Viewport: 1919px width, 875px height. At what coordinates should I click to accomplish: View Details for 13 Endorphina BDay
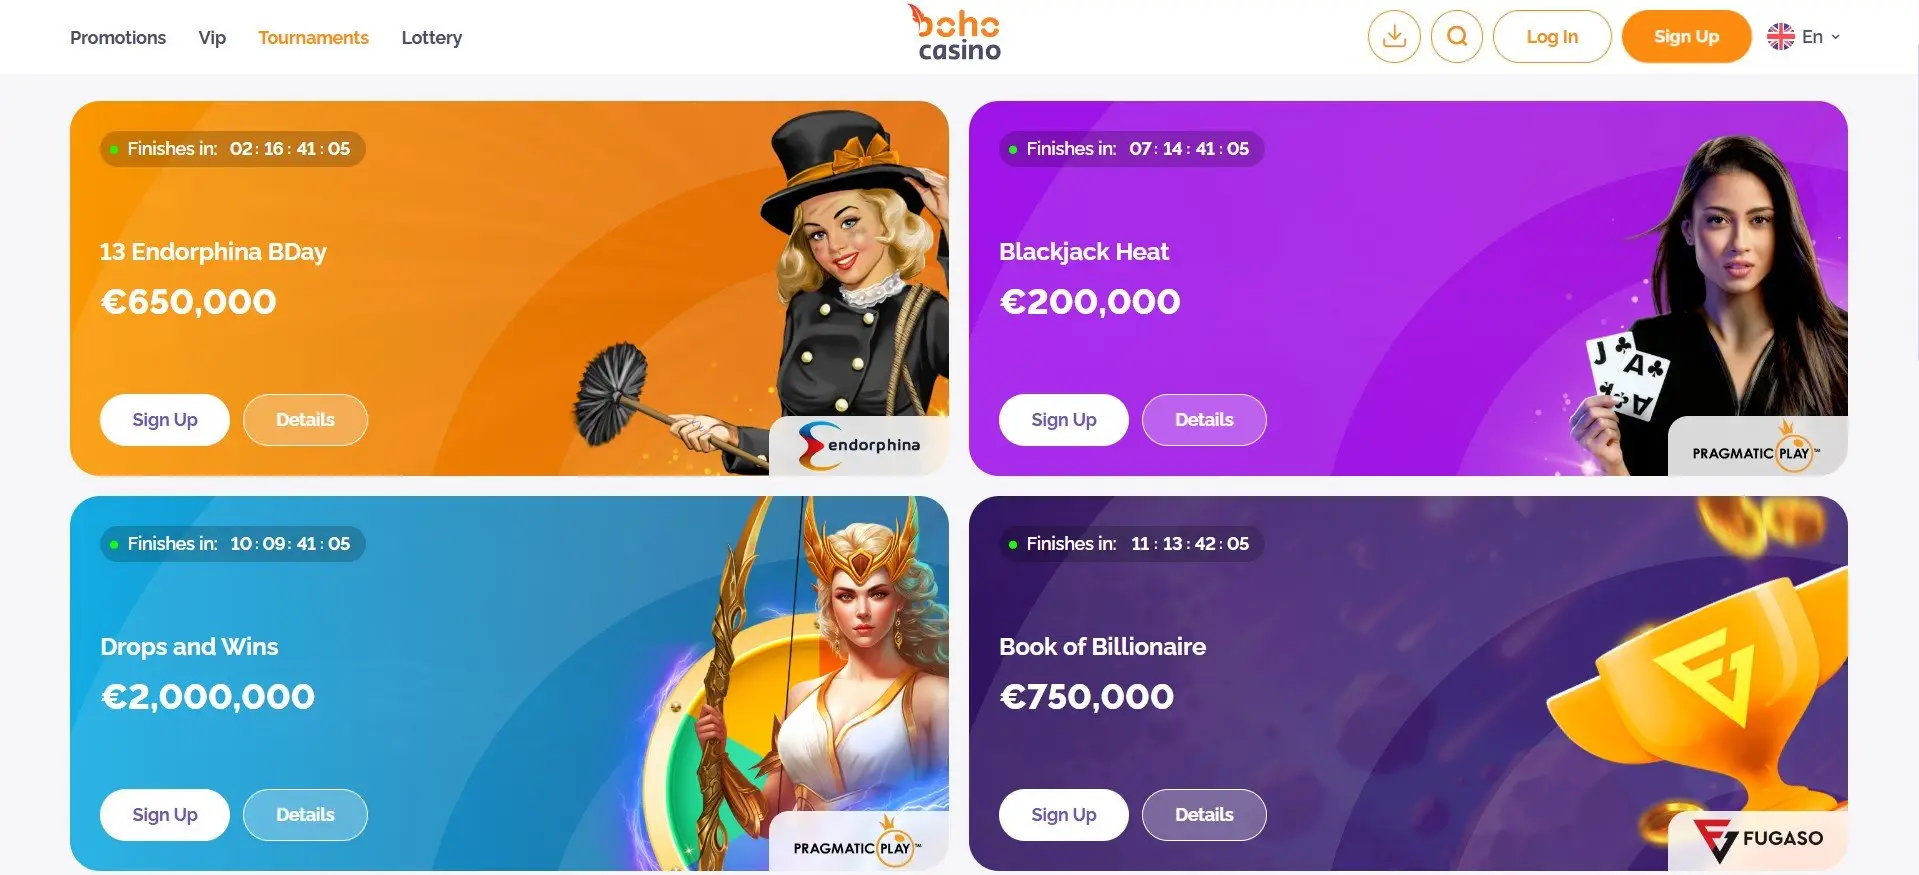click(x=305, y=420)
